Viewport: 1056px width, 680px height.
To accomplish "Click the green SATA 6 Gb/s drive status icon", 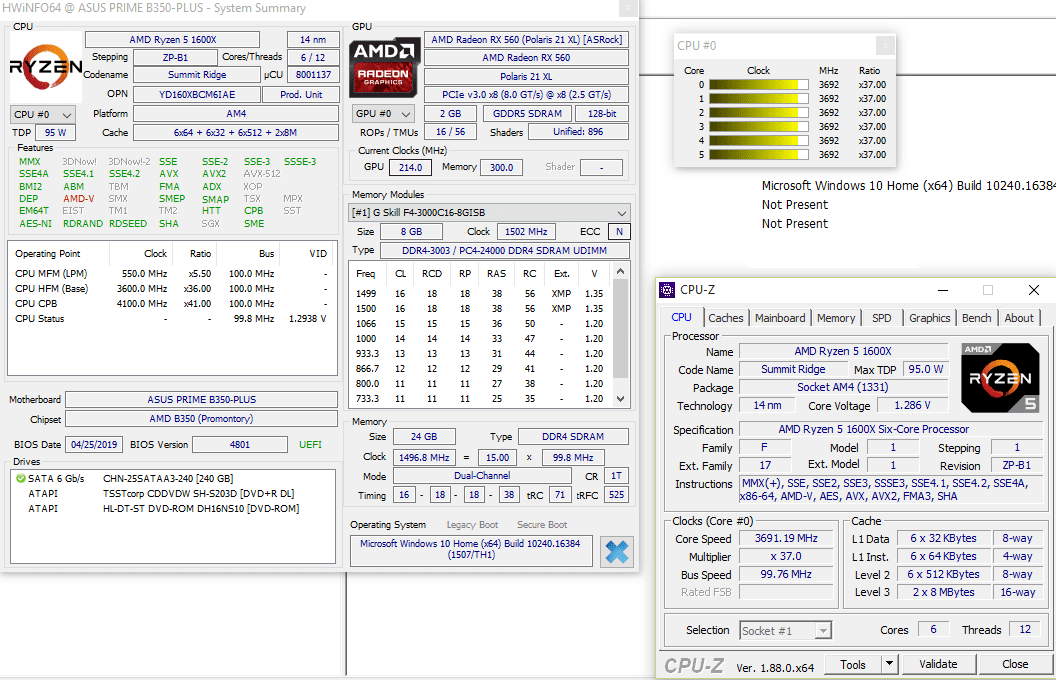I will 20,479.
